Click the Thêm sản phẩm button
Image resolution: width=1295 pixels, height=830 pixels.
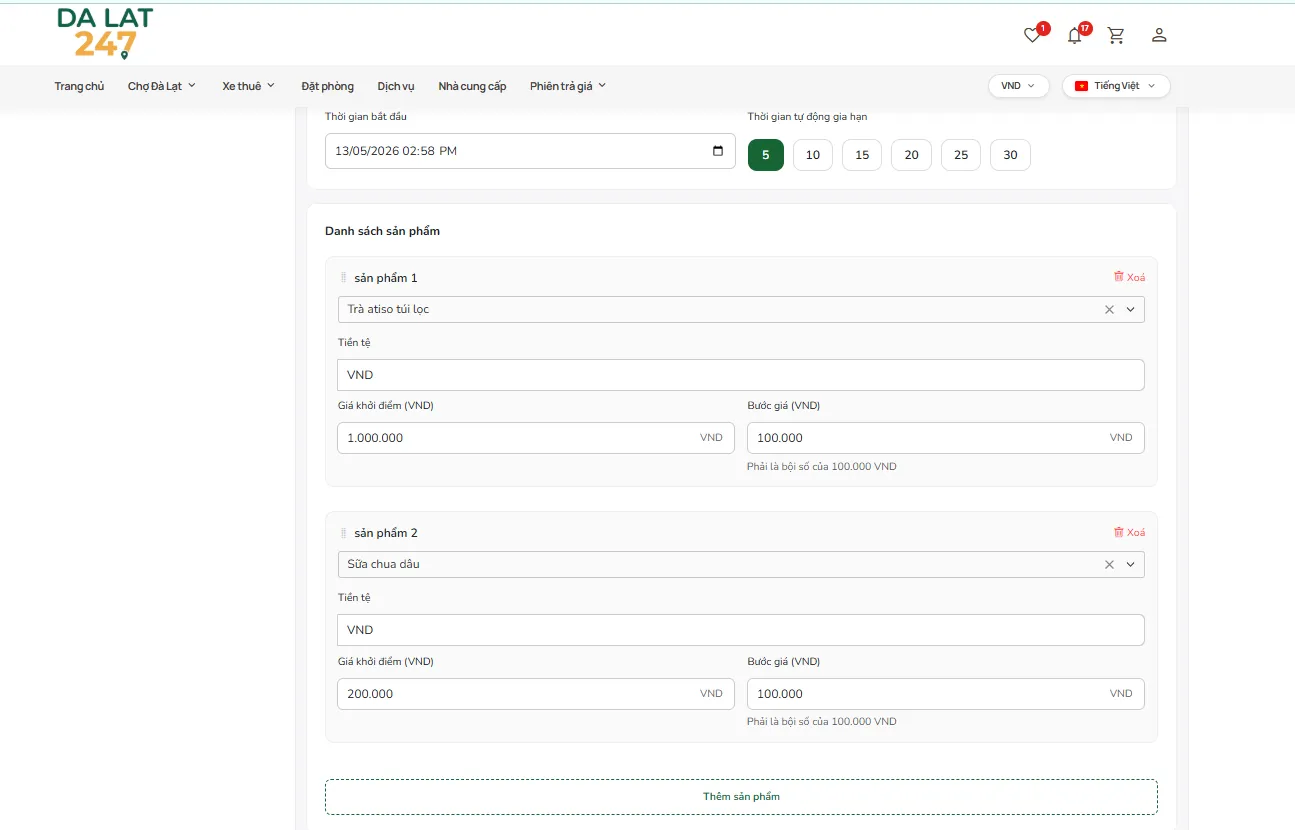[741, 797]
